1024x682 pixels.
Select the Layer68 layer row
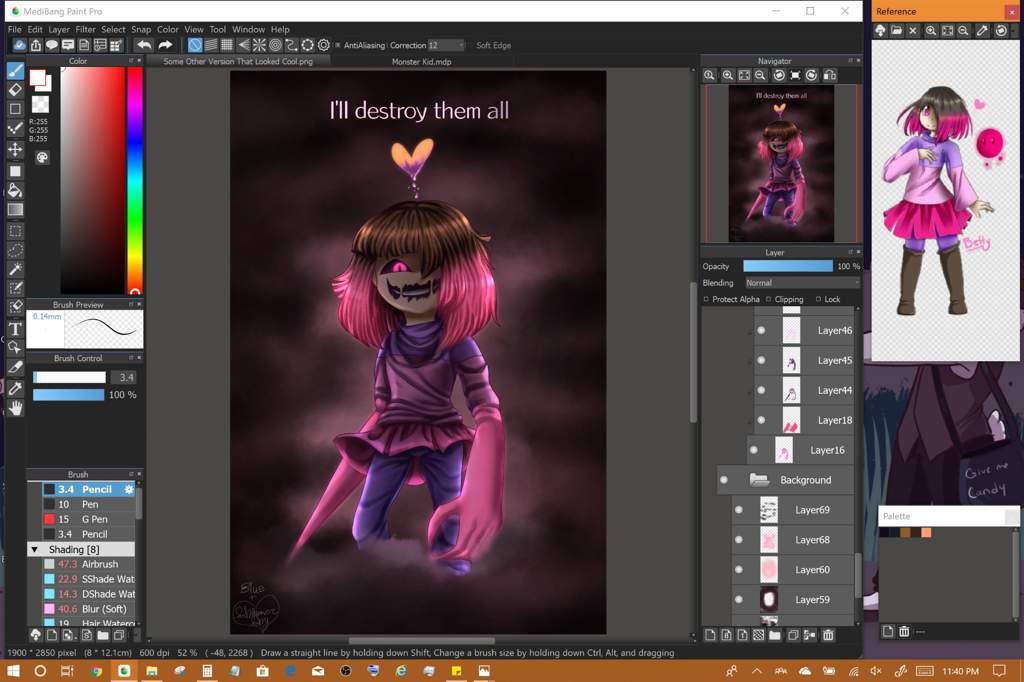point(793,540)
